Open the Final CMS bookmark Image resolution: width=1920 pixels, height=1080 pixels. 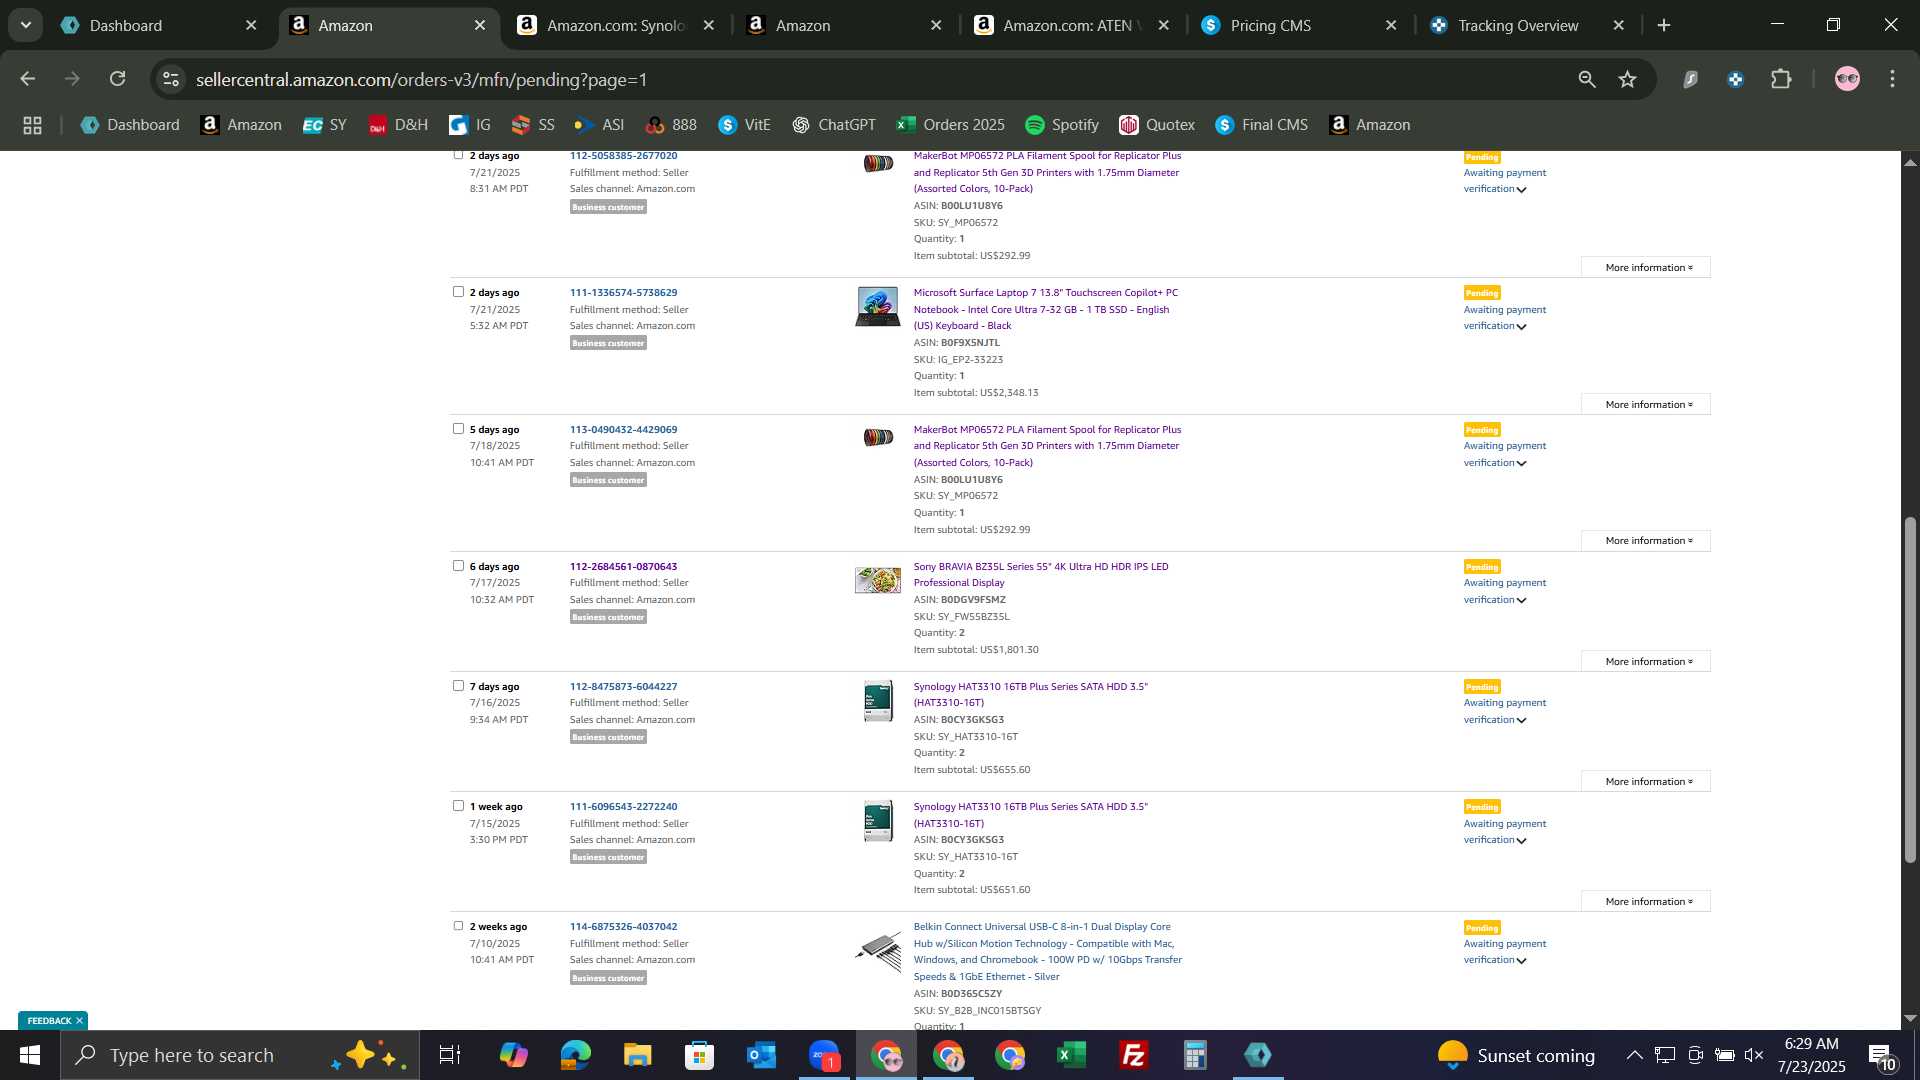(1261, 125)
